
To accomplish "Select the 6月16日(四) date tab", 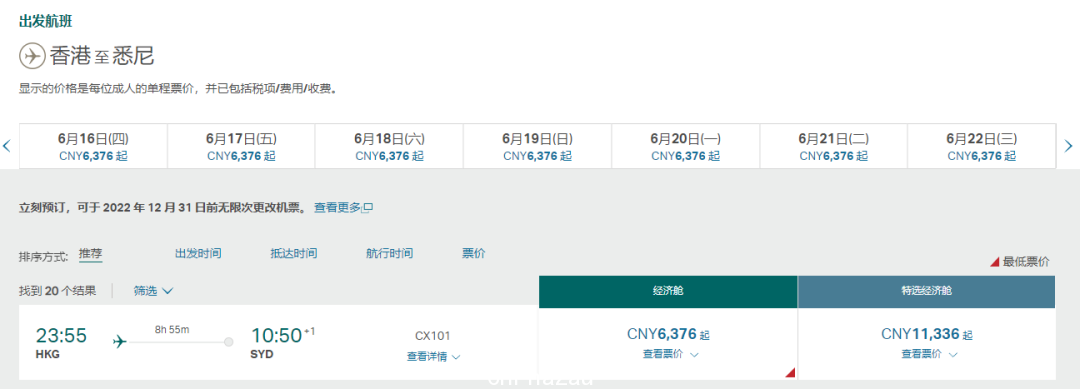I will [93, 146].
